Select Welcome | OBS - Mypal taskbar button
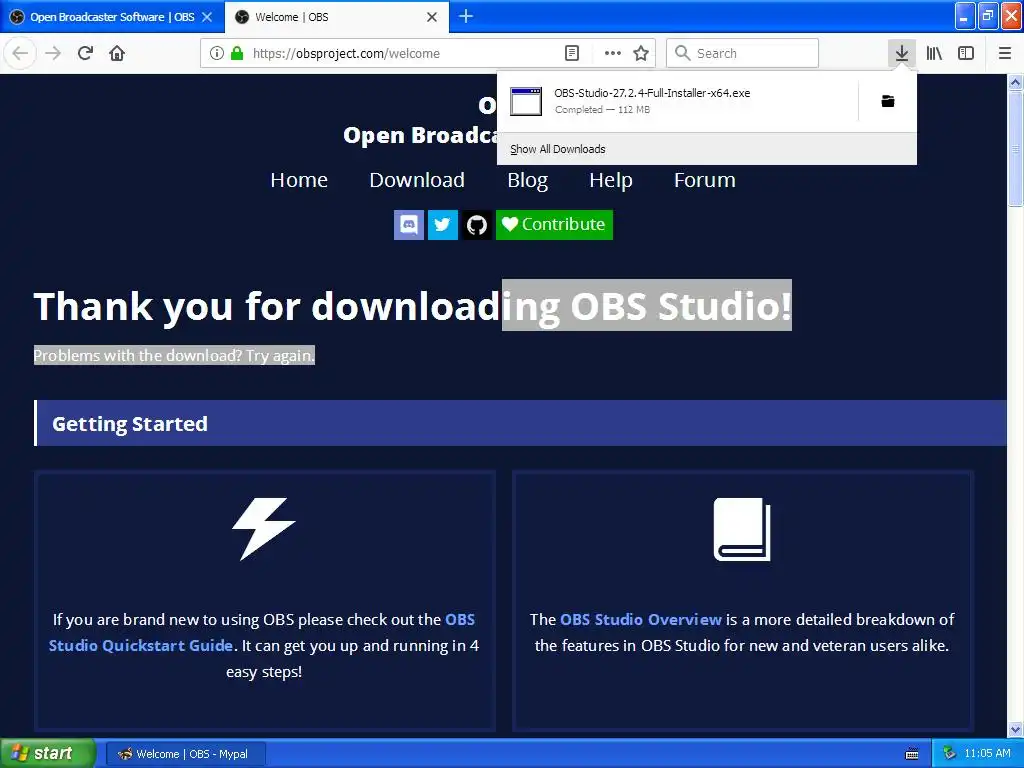This screenshot has width=1024, height=768. point(185,754)
